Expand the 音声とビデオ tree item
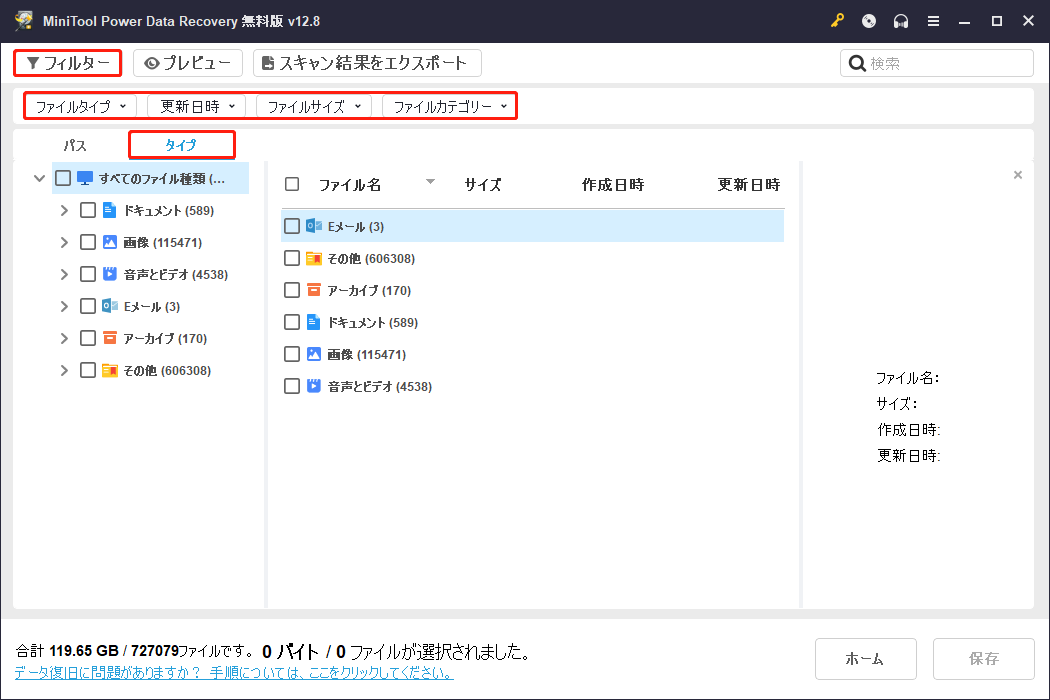The height and width of the screenshot is (700, 1050). point(64,273)
